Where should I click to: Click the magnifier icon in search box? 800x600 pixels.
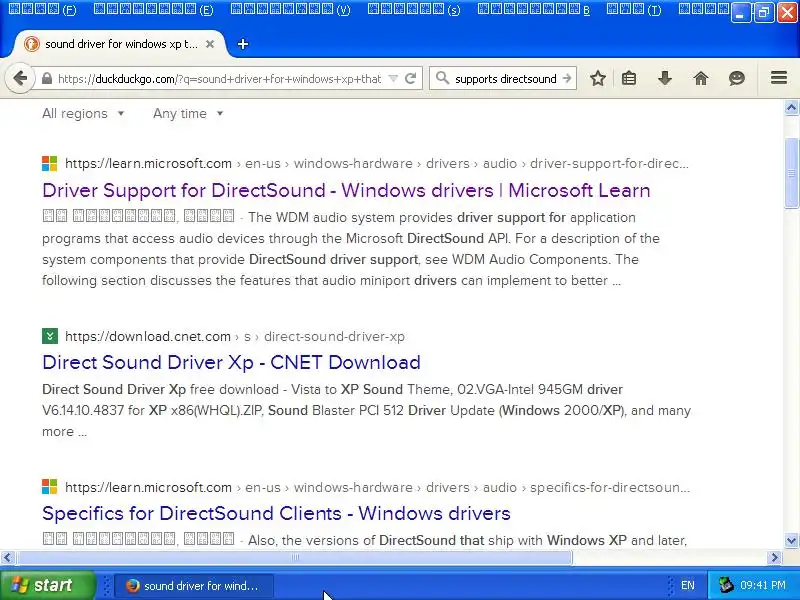[x=442, y=78]
